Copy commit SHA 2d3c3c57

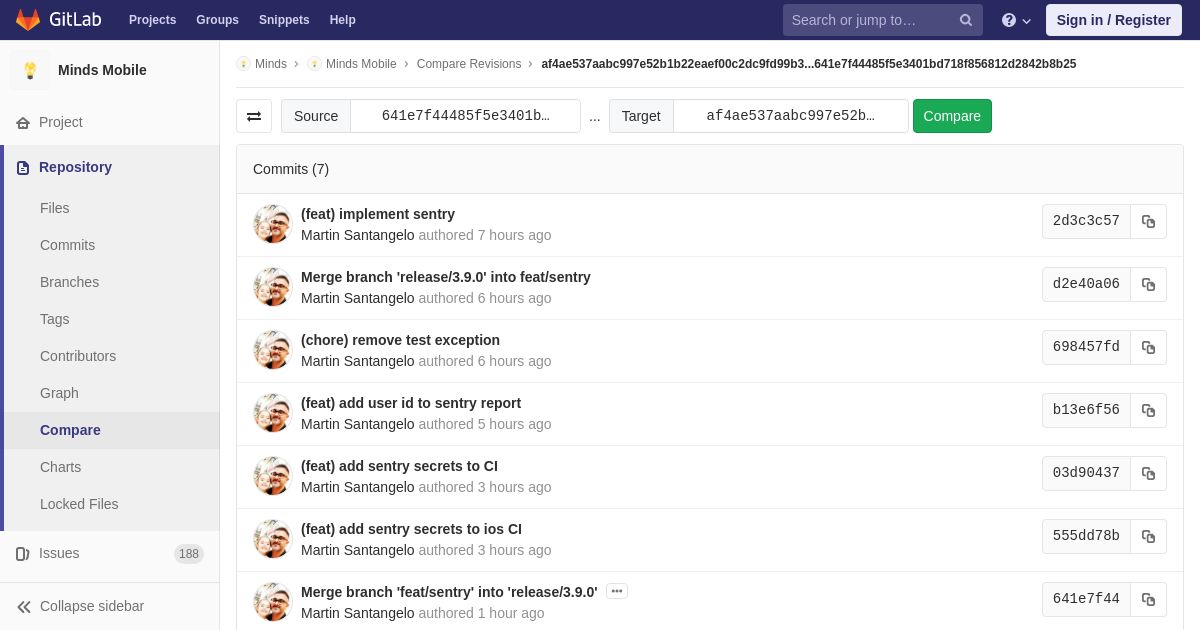(1148, 222)
